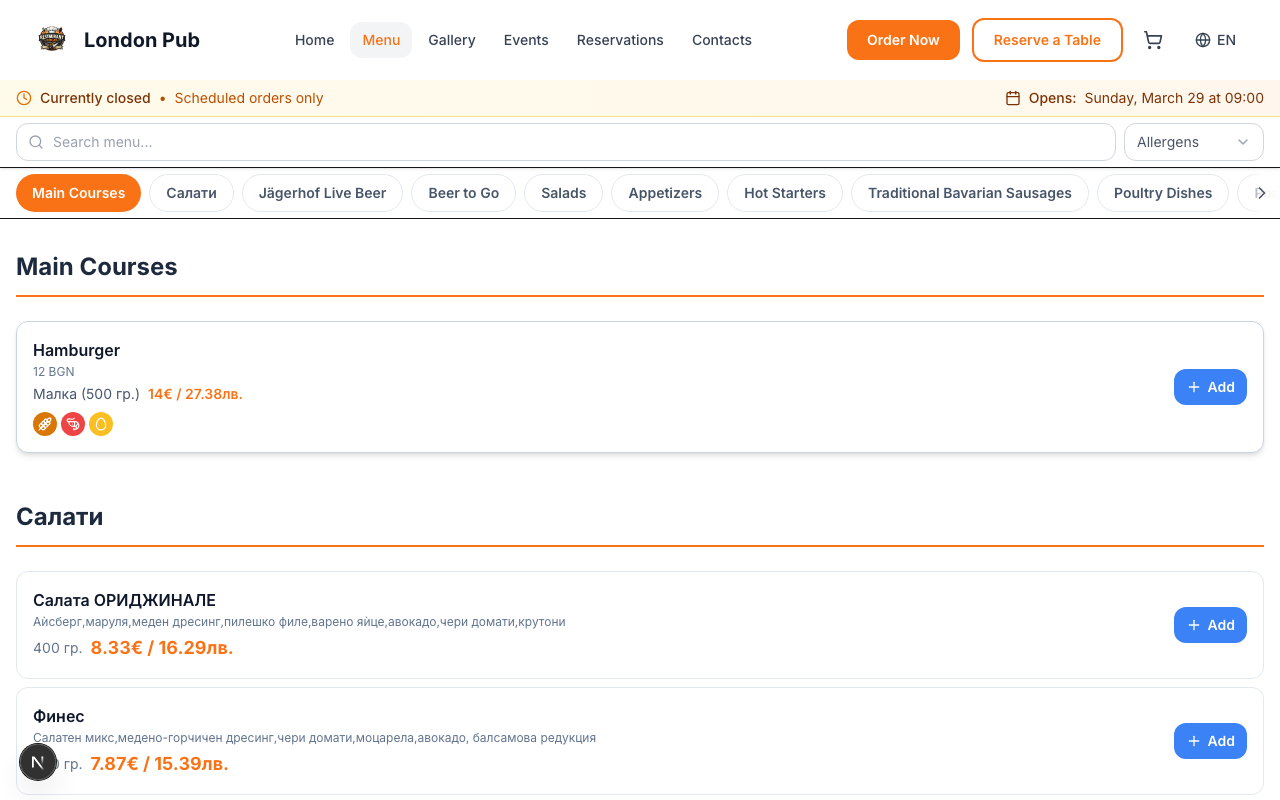Add Салата ОРИДЖИНАЛЕ to the cart
This screenshot has width=1280, height=800.
(1210, 625)
